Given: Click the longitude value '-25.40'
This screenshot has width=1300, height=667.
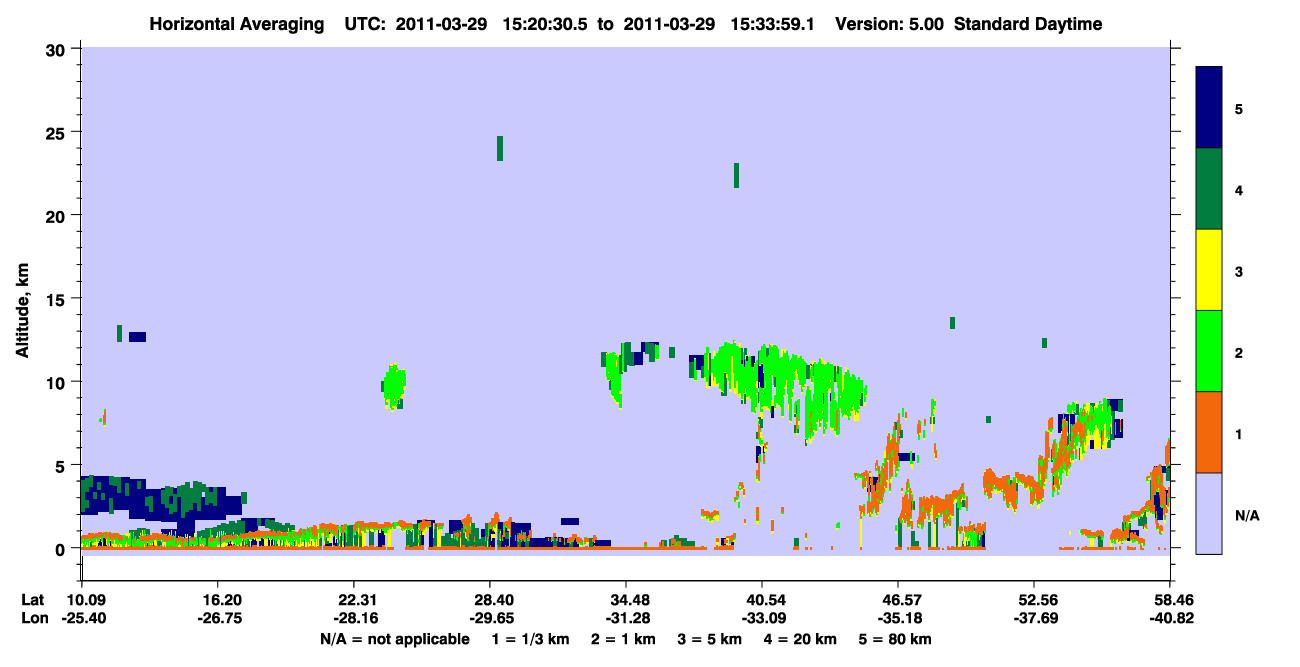Looking at the screenshot, I should pyautogui.click(x=82, y=618).
